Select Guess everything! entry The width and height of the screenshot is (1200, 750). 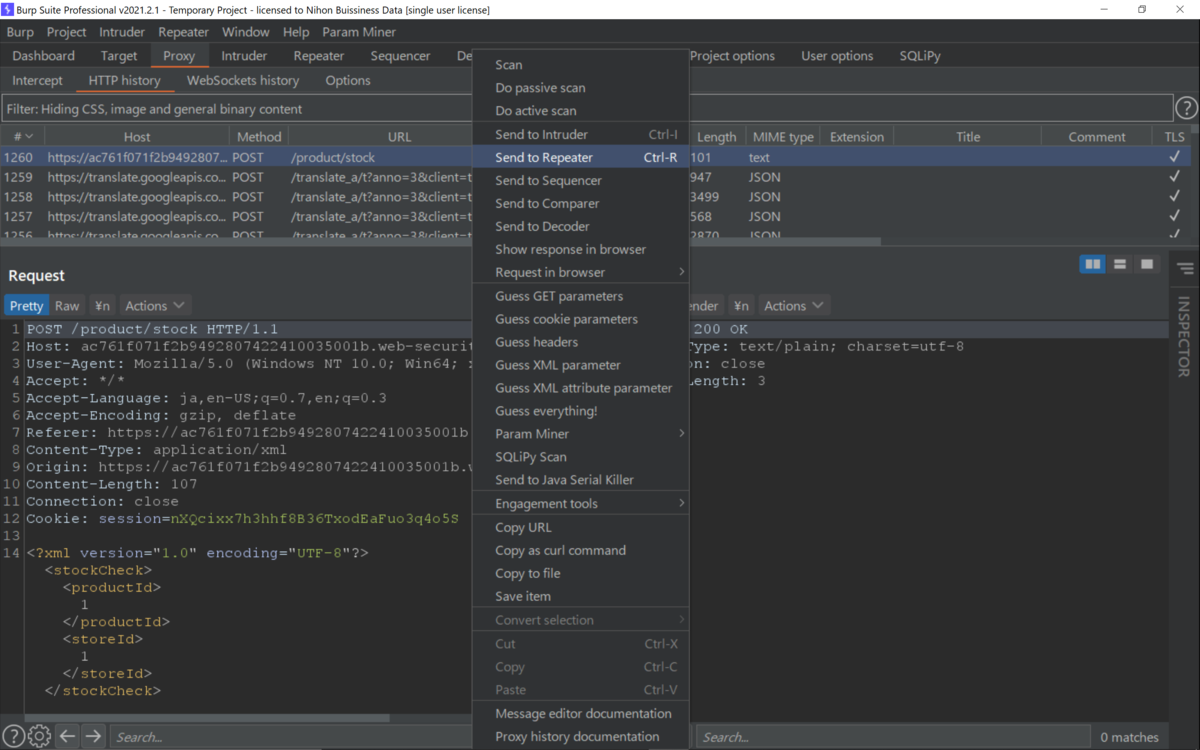[580, 411]
